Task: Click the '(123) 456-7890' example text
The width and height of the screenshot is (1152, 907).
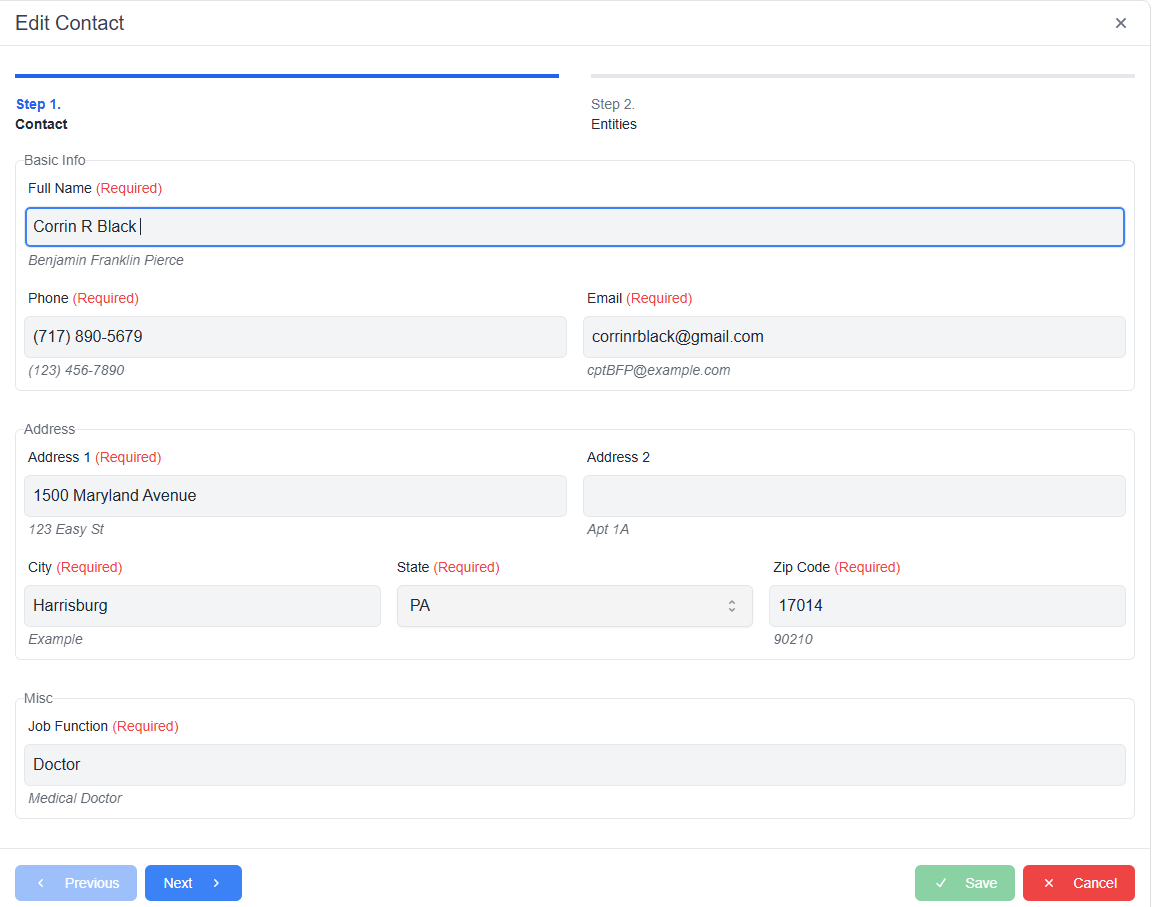Action: tap(76, 370)
